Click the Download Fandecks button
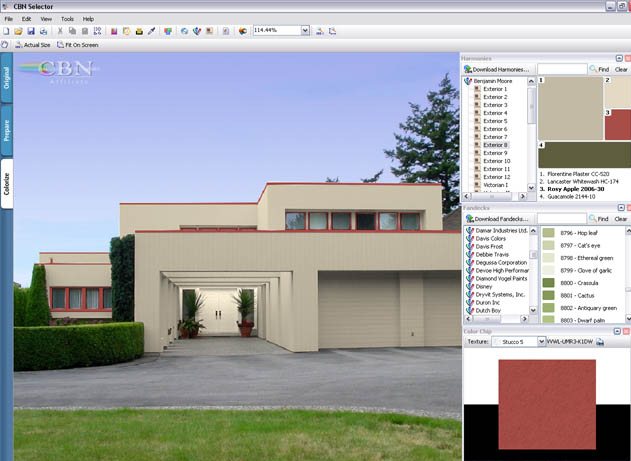 498,219
